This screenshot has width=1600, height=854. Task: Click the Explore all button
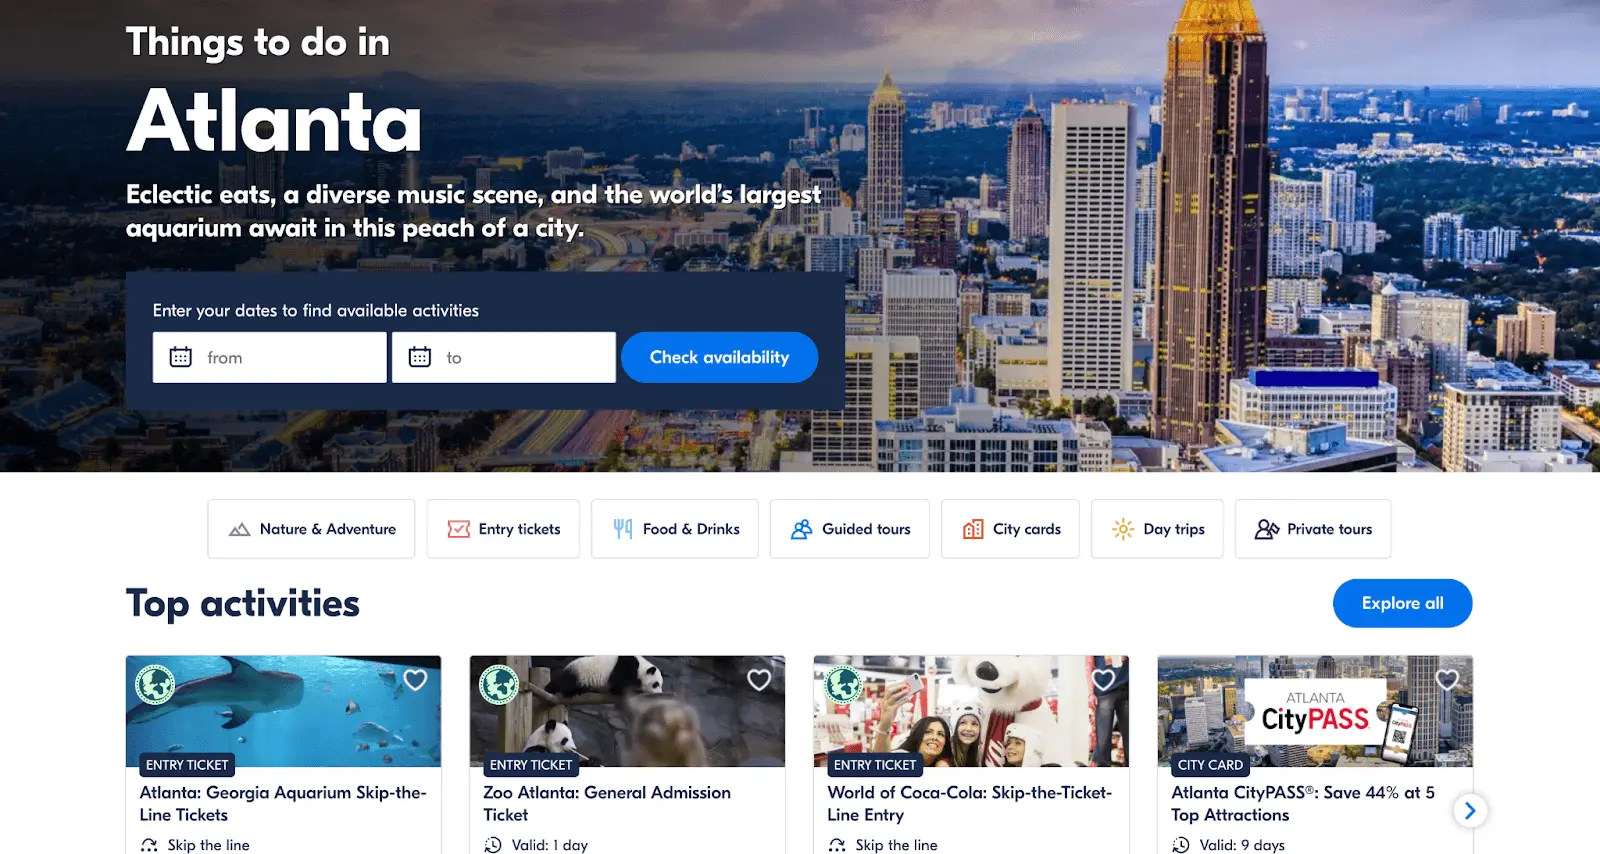1402,603
